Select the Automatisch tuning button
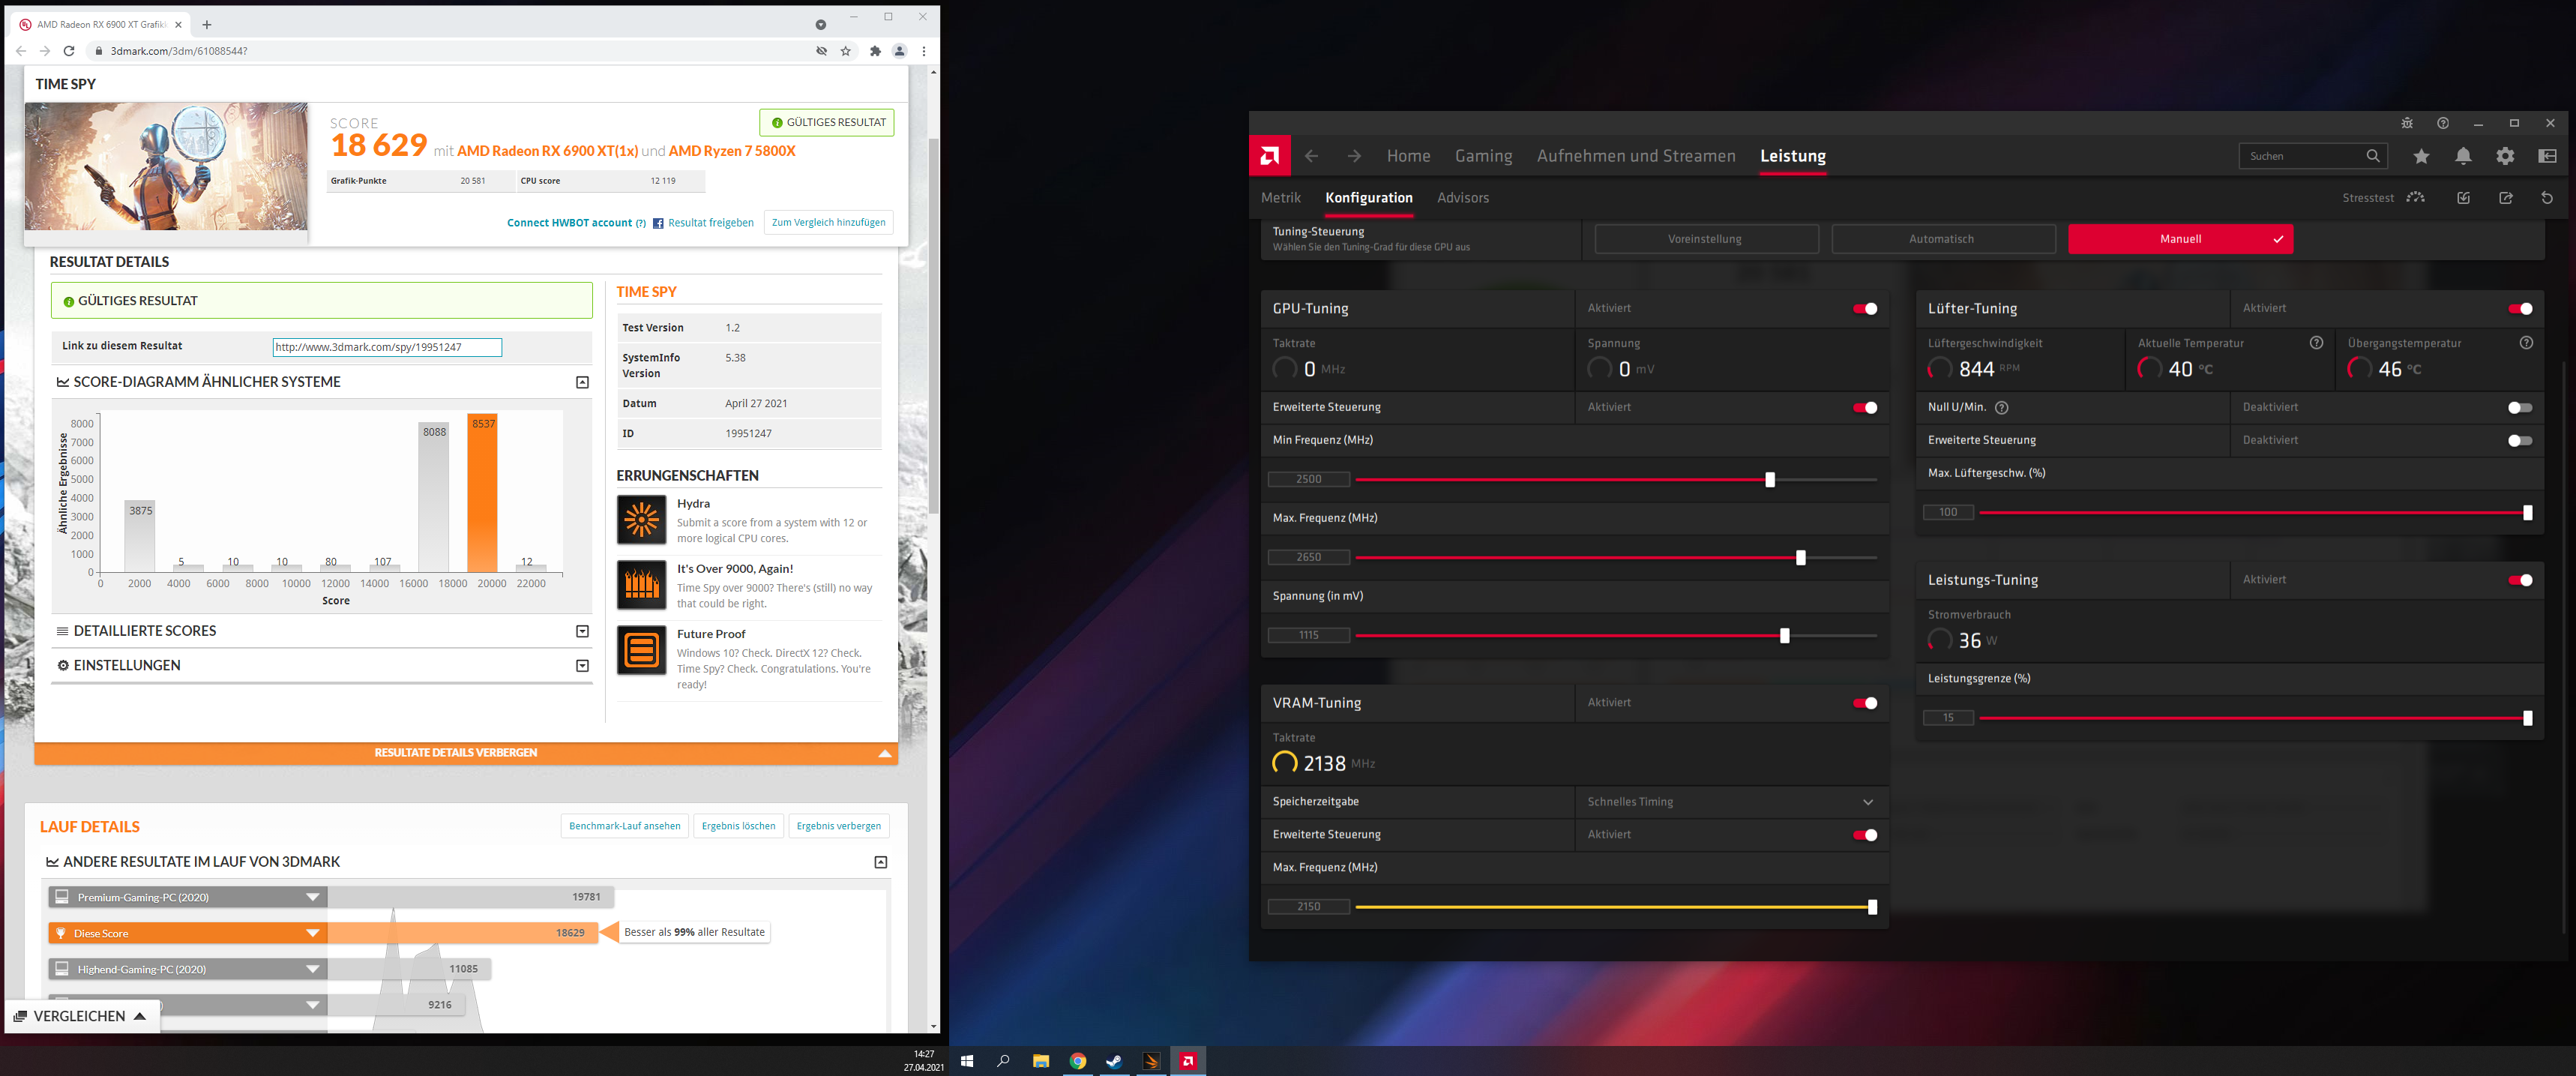Image resolution: width=2576 pixels, height=1076 pixels. [x=1942, y=239]
